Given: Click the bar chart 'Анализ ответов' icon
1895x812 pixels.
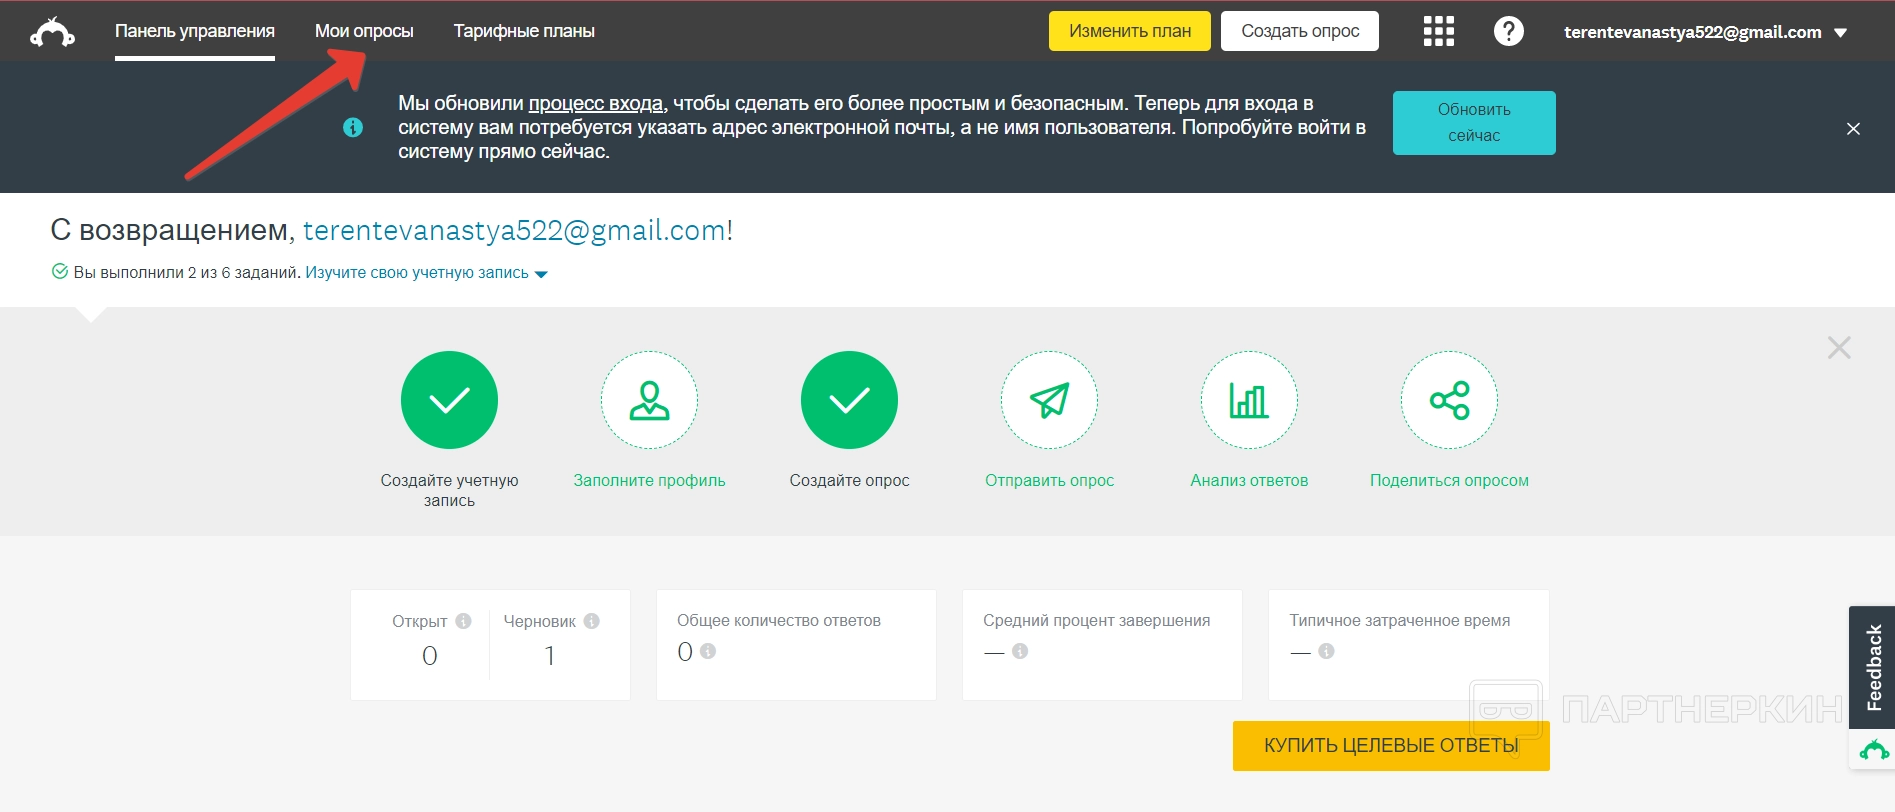Looking at the screenshot, I should 1249,400.
